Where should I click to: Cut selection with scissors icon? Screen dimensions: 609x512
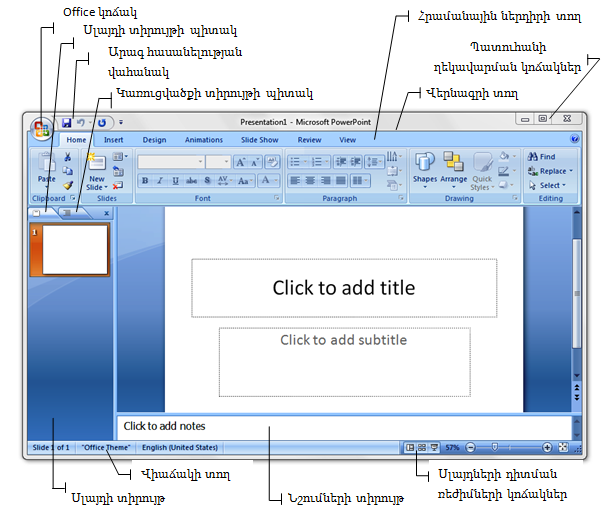pos(68,157)
